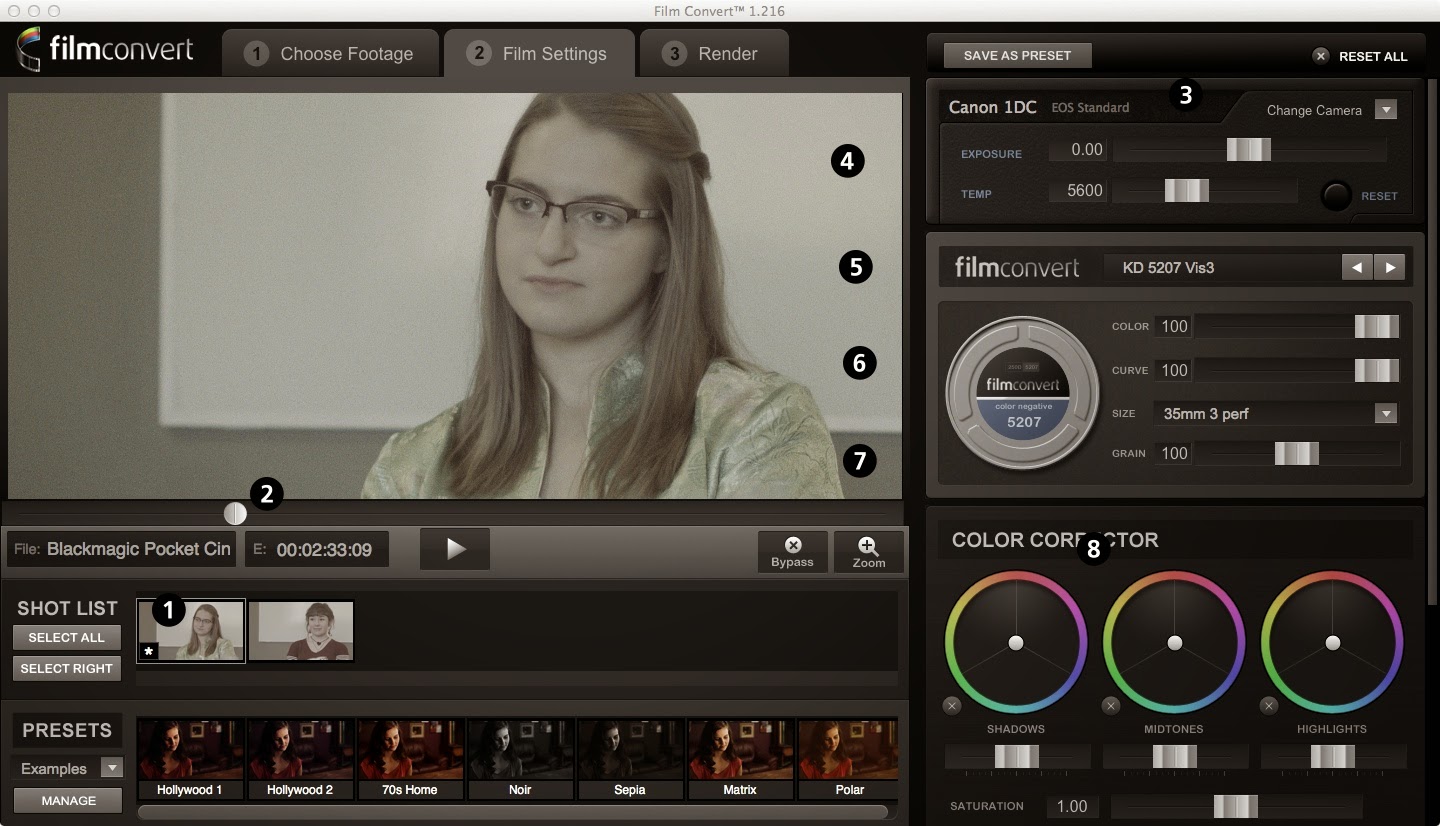Click the Play button under the preview
The height and width of the screenshot is (826, 1440).
point(455,548)
